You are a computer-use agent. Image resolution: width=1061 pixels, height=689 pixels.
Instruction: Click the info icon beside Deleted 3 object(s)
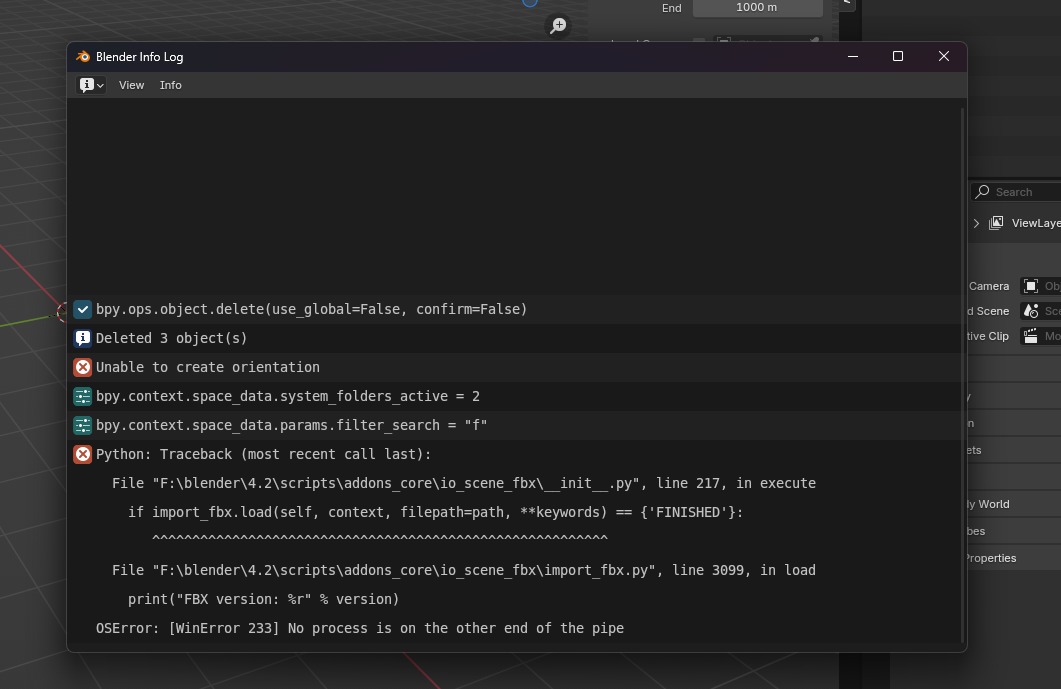(83, 338)
